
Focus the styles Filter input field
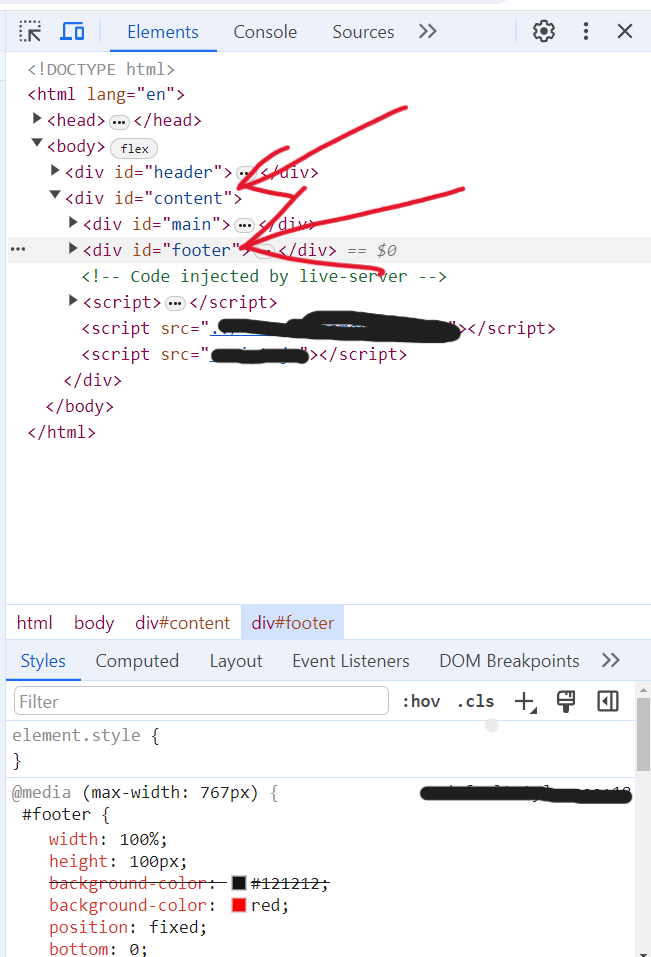(x=201, y=701)
